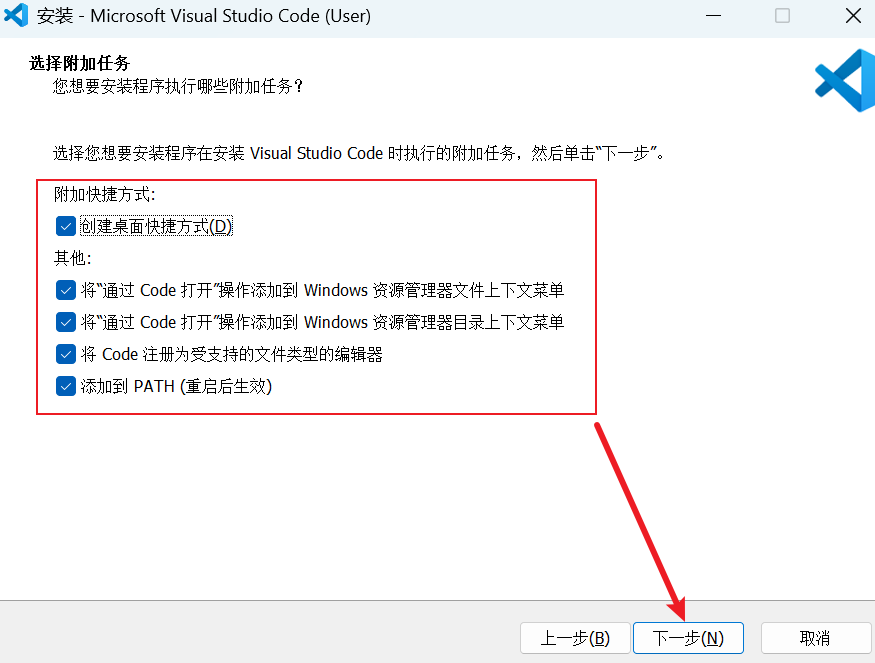Toggle 'Open with Code' file context menu checkbox
Viewport: 875px width, 663px height.
tap(66, 290)
